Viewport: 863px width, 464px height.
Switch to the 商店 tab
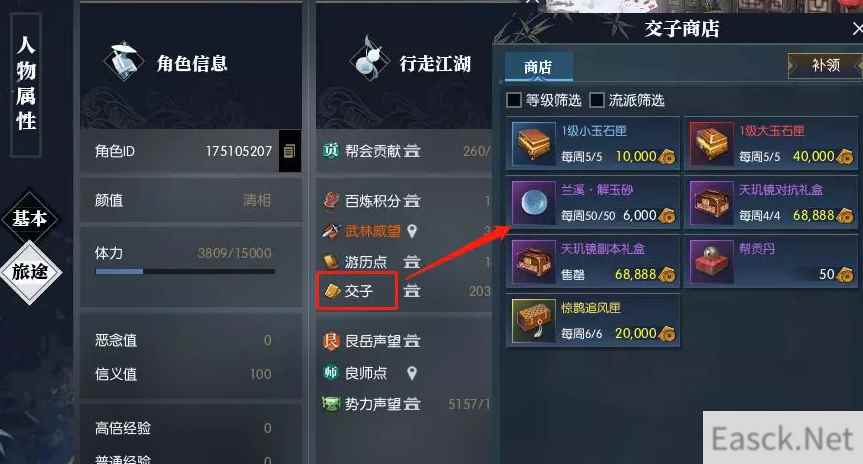pos(538,67)
